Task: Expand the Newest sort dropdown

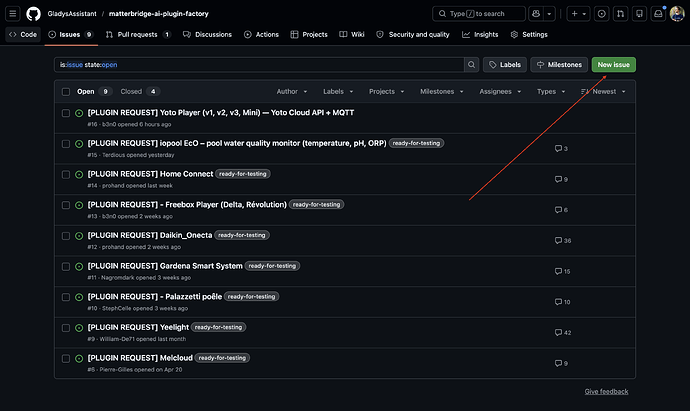Action: click(603, 92)
